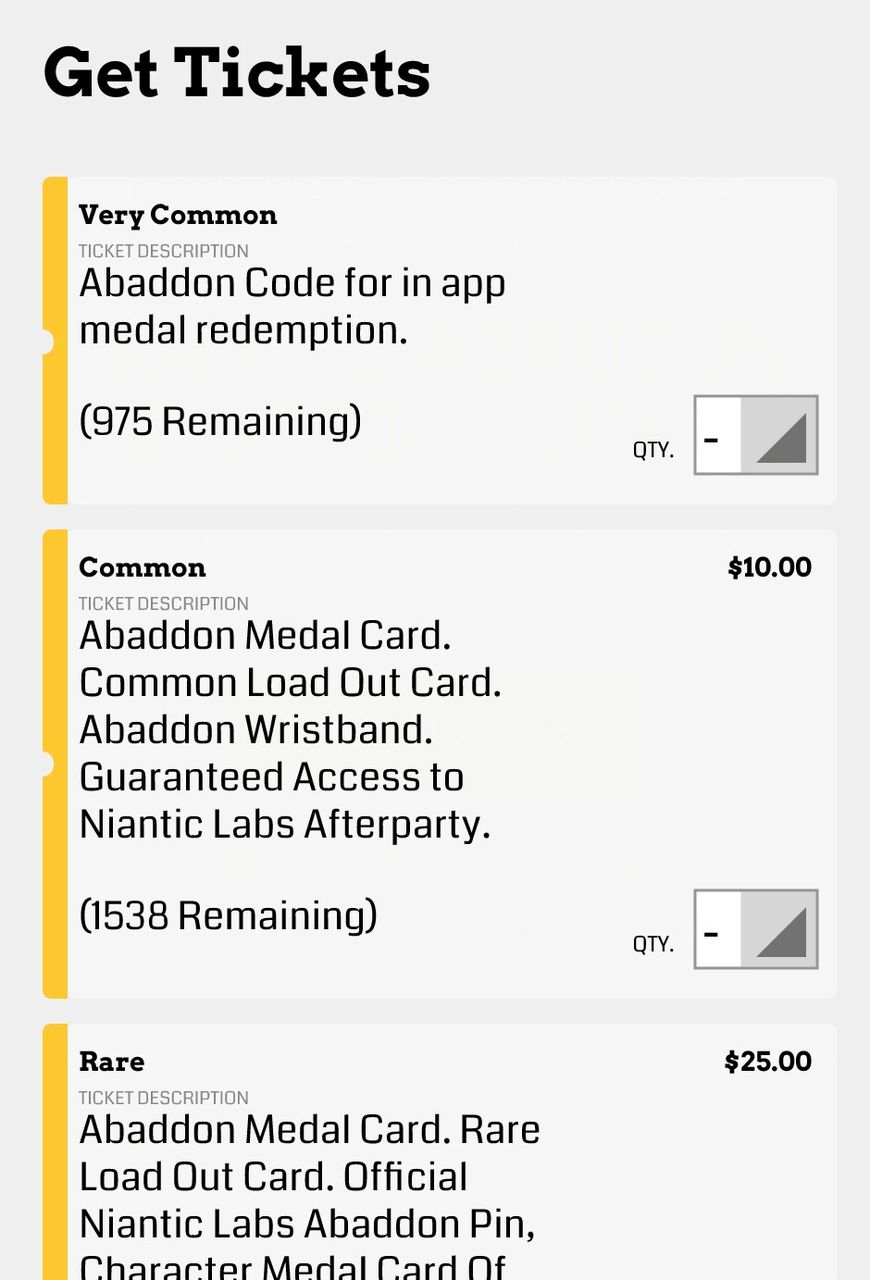Click the Get Tickets heading
This screenshot has height=1280, width=870.
pyautogui.click(x=237, y=73)
